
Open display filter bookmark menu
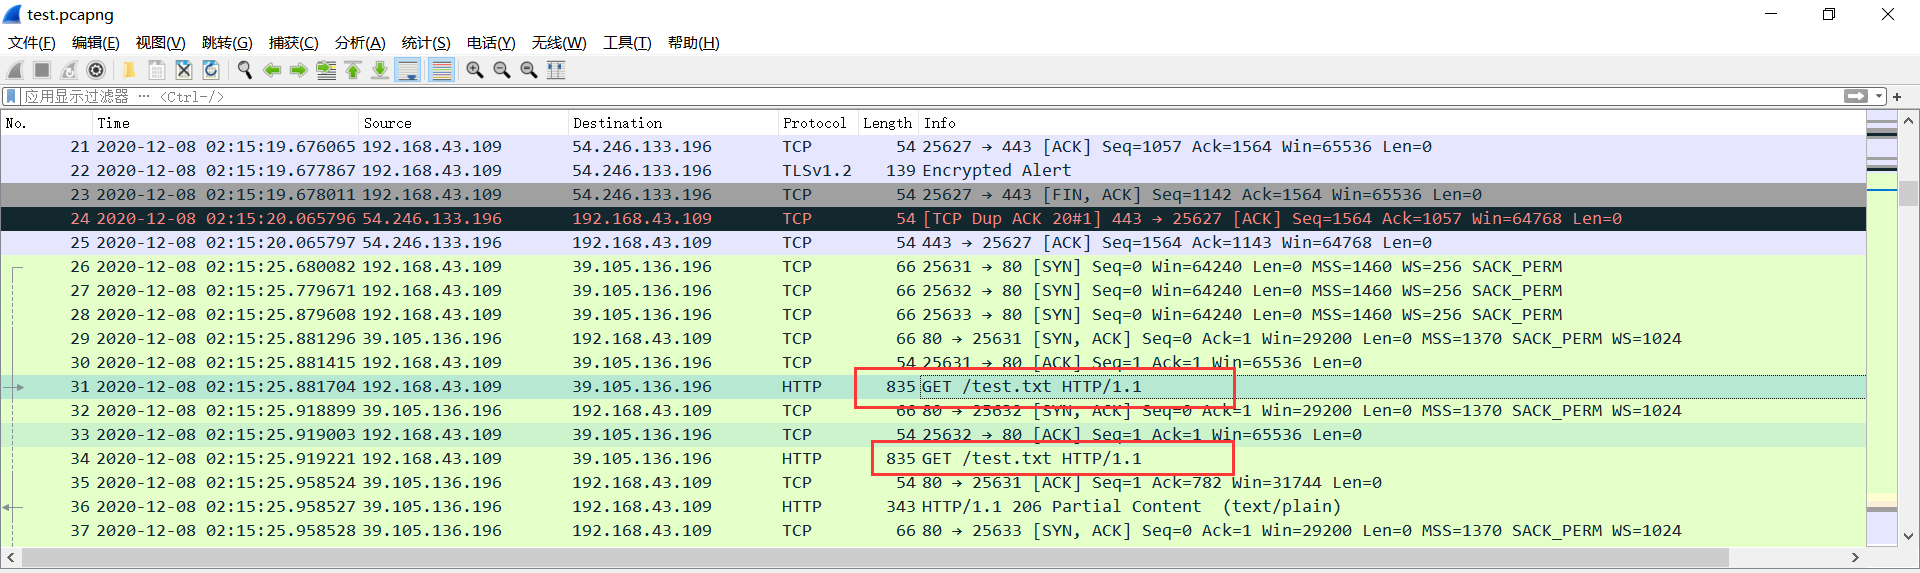11,96
